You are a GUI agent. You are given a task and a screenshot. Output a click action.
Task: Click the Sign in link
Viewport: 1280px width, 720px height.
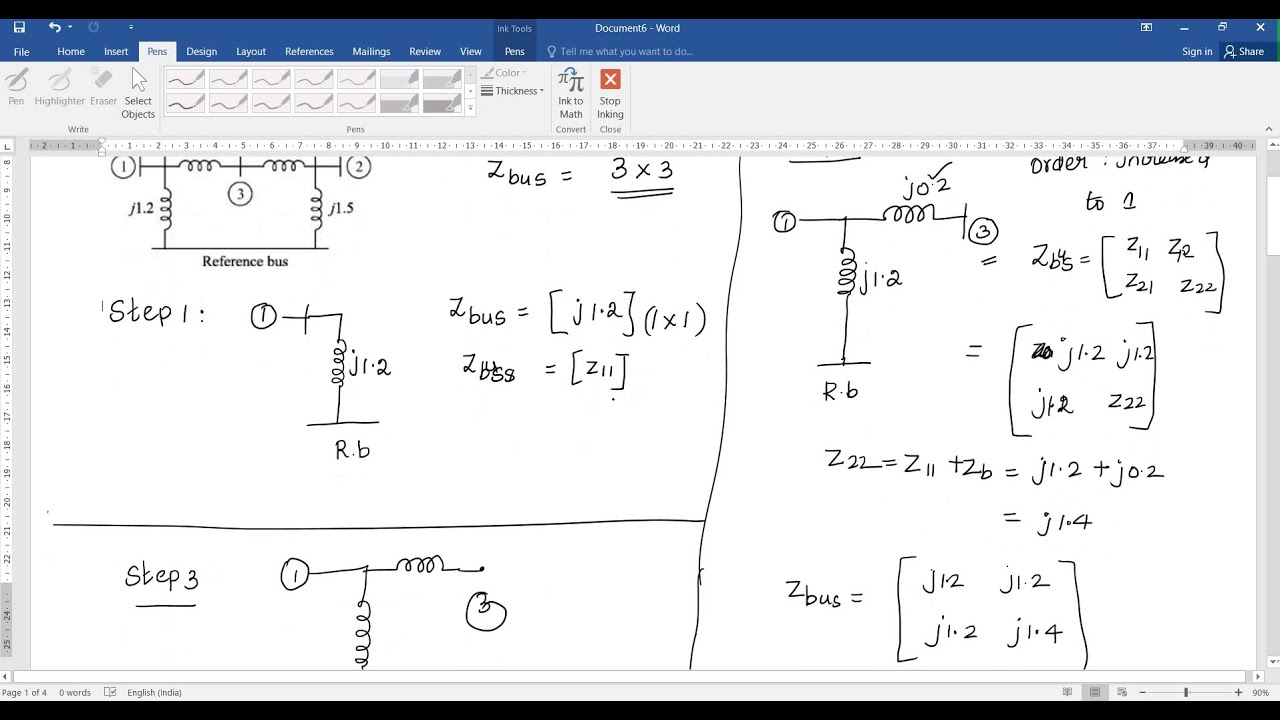[x=1197, y=51]
